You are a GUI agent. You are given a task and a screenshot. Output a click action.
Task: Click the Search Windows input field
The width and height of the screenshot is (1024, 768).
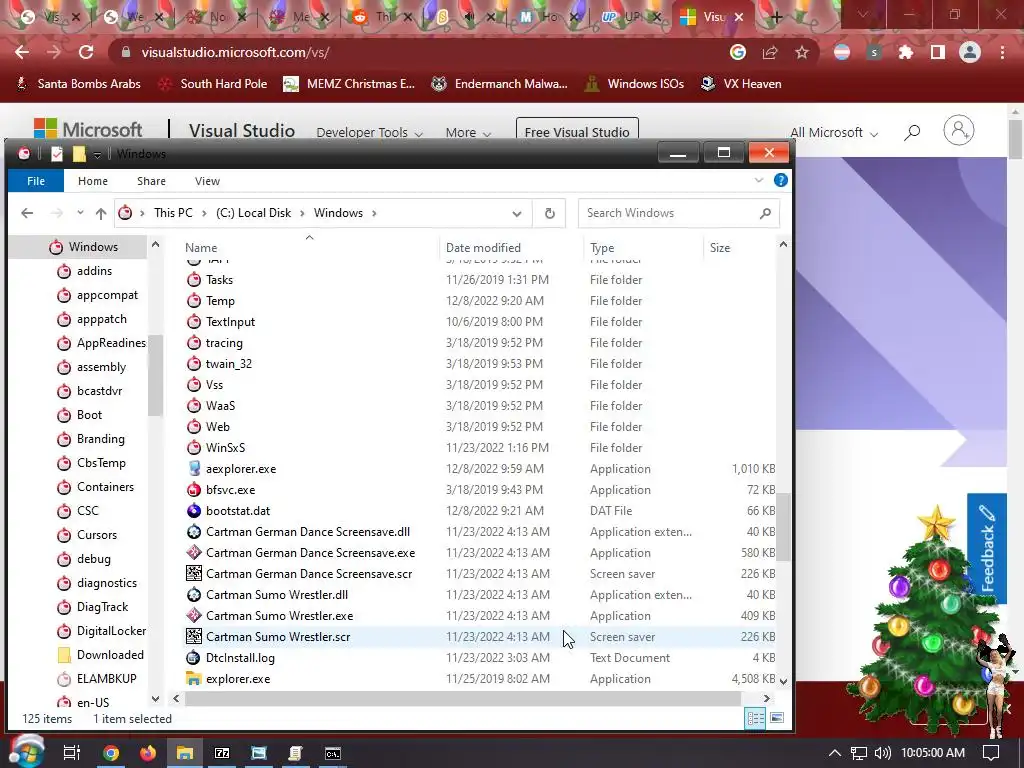pos(669,213)
